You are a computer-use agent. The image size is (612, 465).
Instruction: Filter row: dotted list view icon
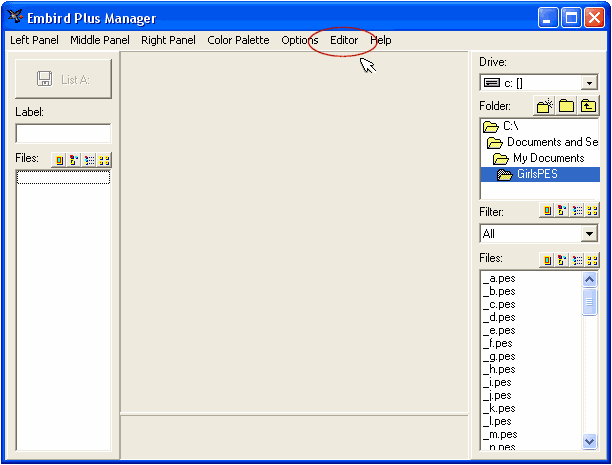[577, 211]
